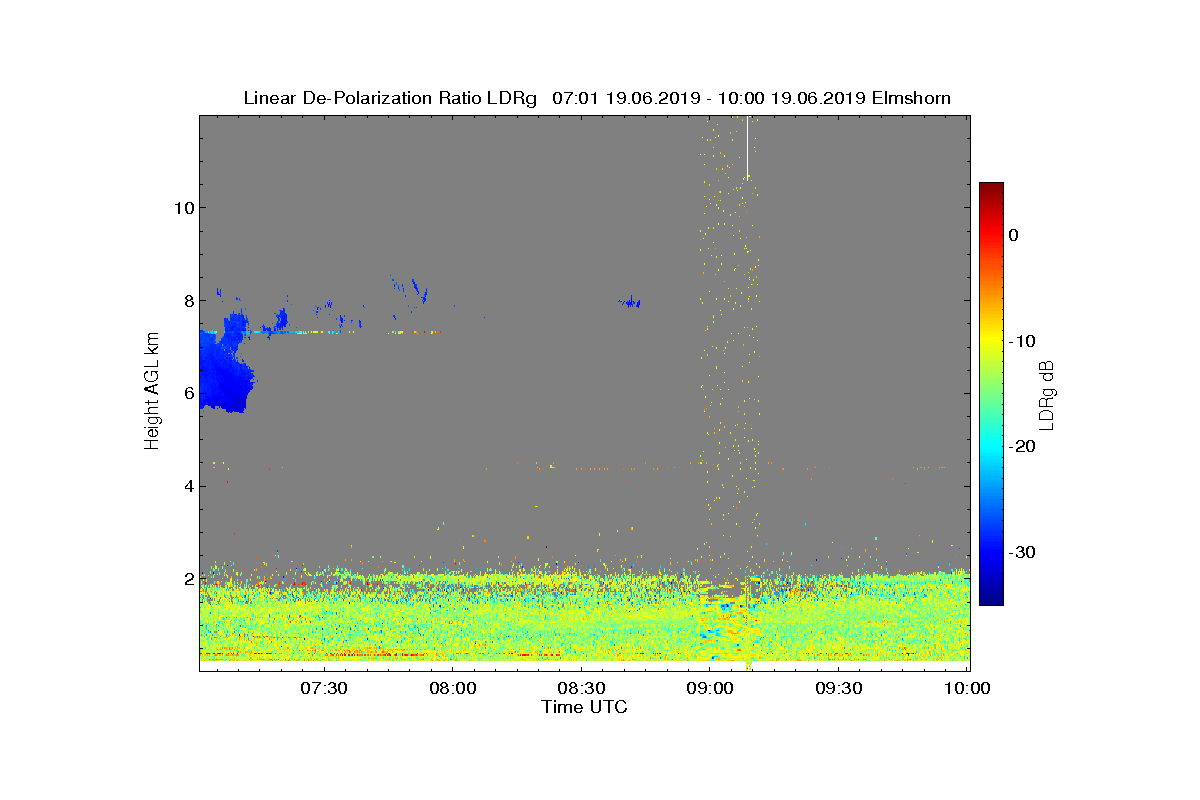Click the dark red top of the colorbar
The width and height of the screenshot is (1200, 800).
tap(991, 188)
